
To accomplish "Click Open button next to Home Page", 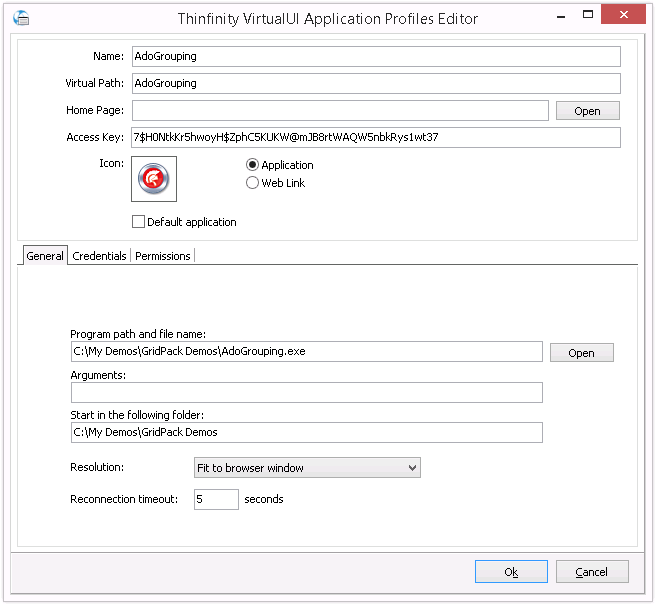I will click(x=587, y=111).
